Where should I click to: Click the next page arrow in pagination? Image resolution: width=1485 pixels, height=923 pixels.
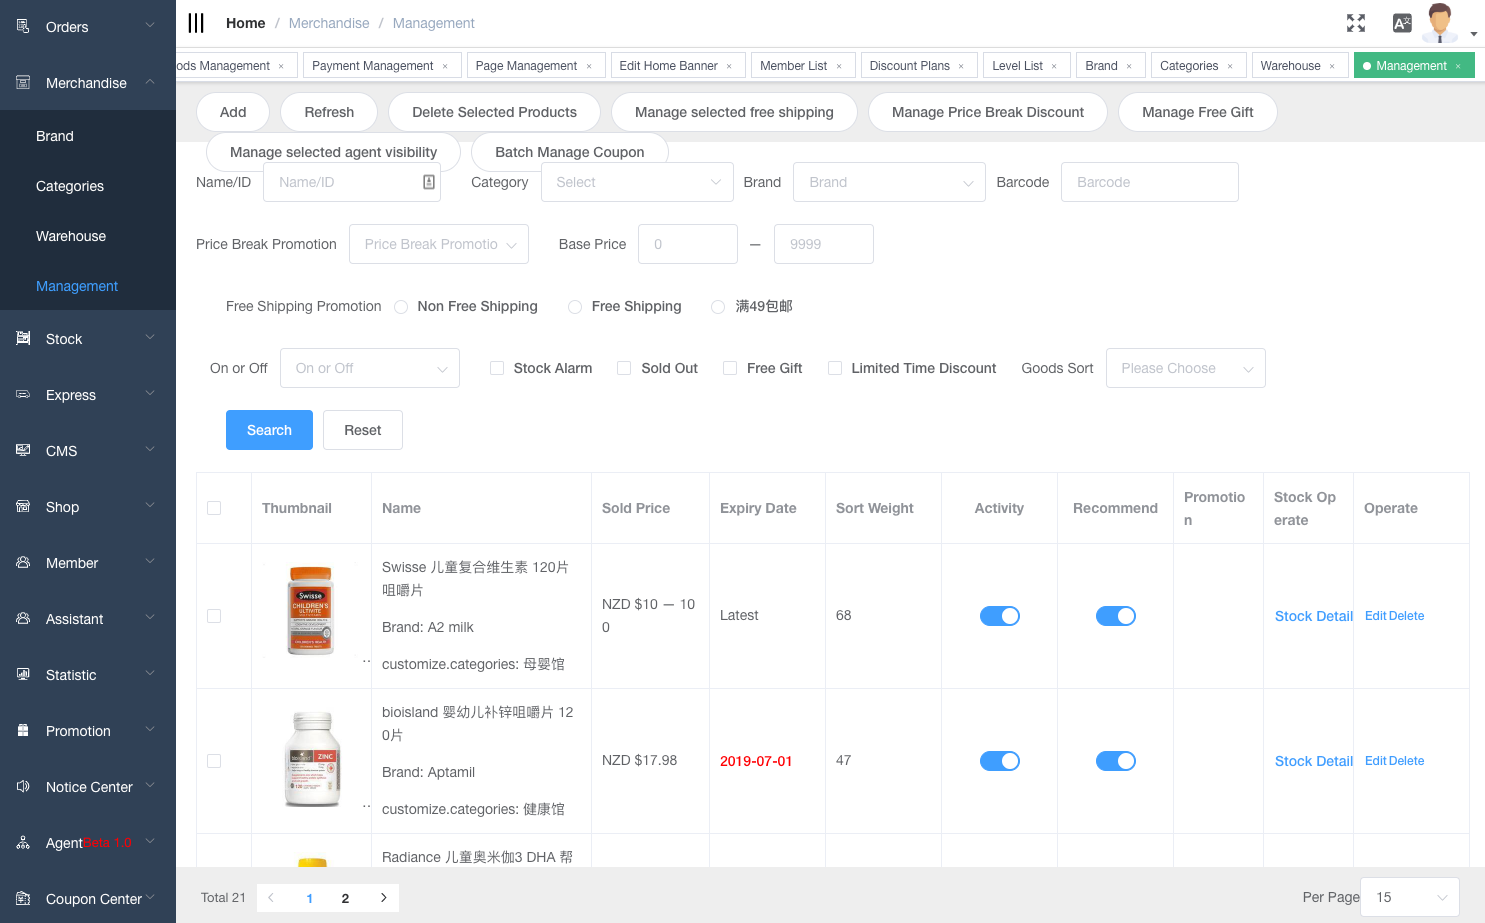383,898
